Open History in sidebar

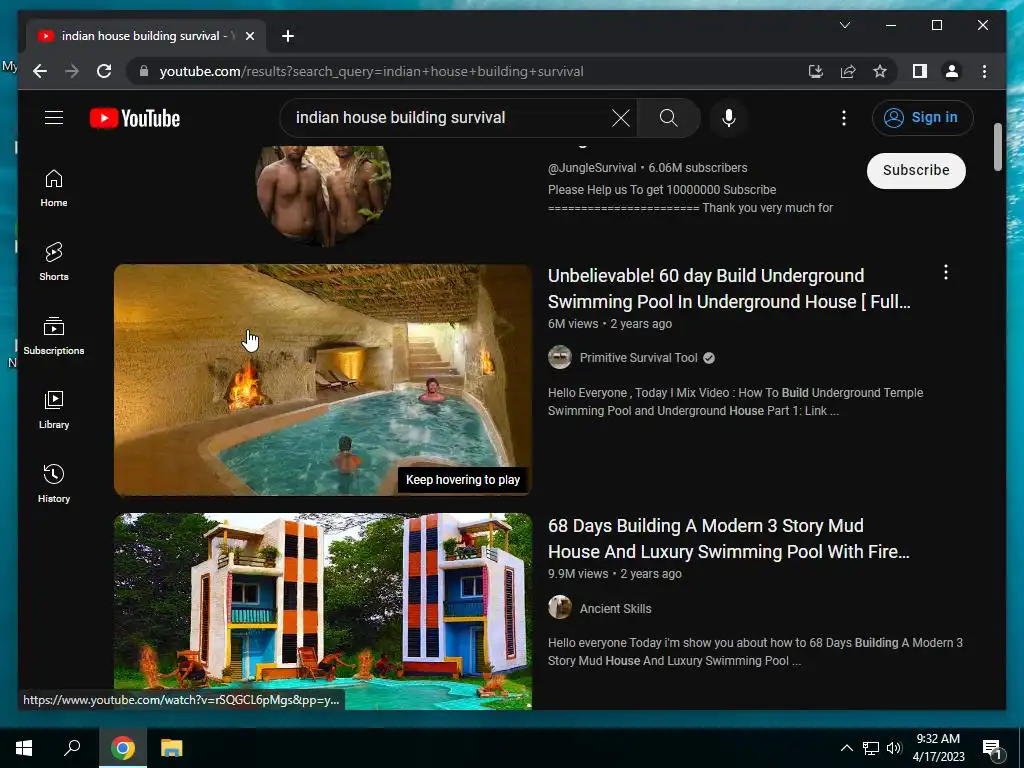pos(54,484)
